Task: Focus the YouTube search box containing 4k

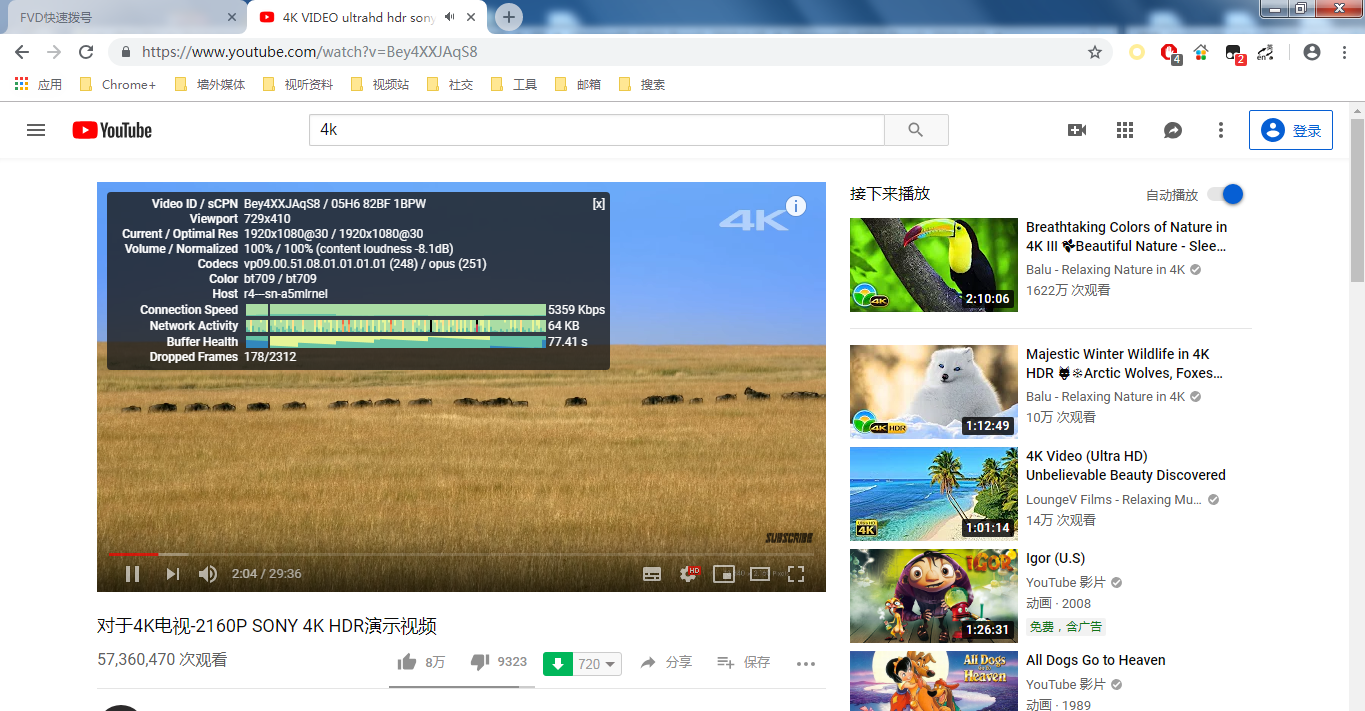Action: pyautogui.click(x=597, y=130)
